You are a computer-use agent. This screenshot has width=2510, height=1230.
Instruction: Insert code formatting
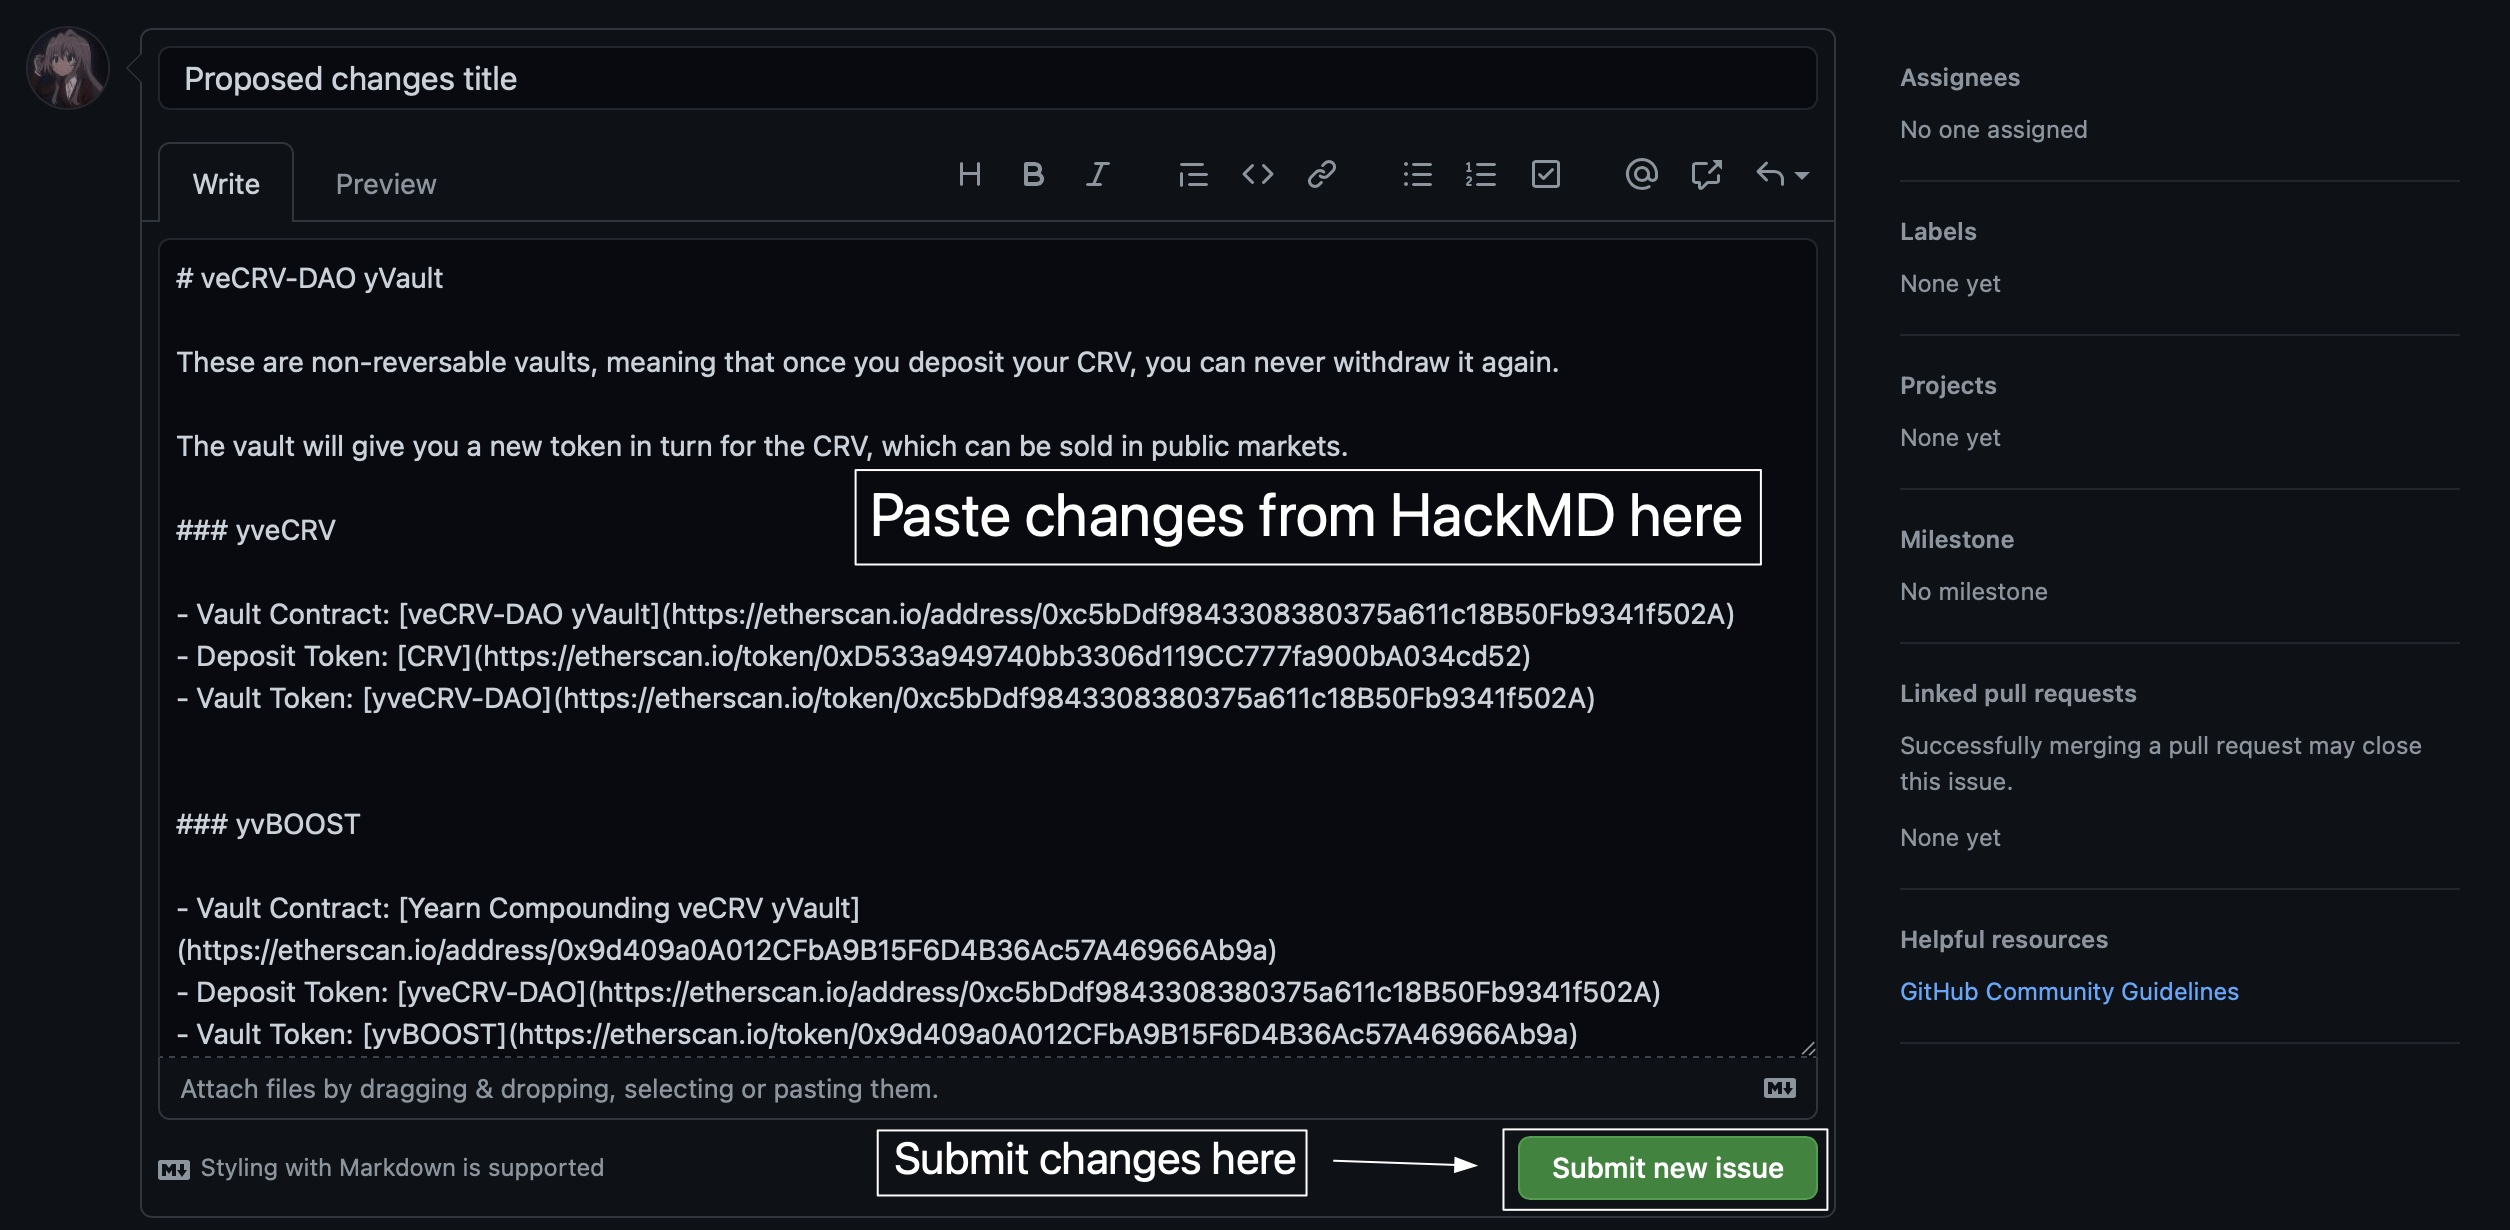1257,175
